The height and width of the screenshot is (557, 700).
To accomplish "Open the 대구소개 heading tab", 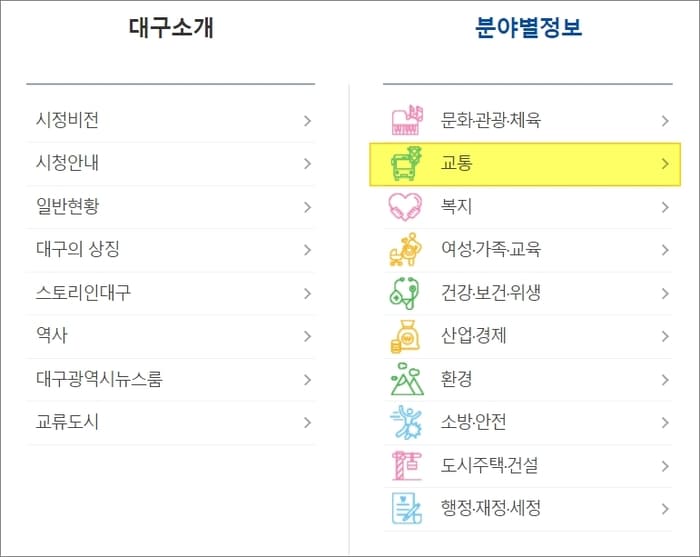I will (x=171, y=28).
